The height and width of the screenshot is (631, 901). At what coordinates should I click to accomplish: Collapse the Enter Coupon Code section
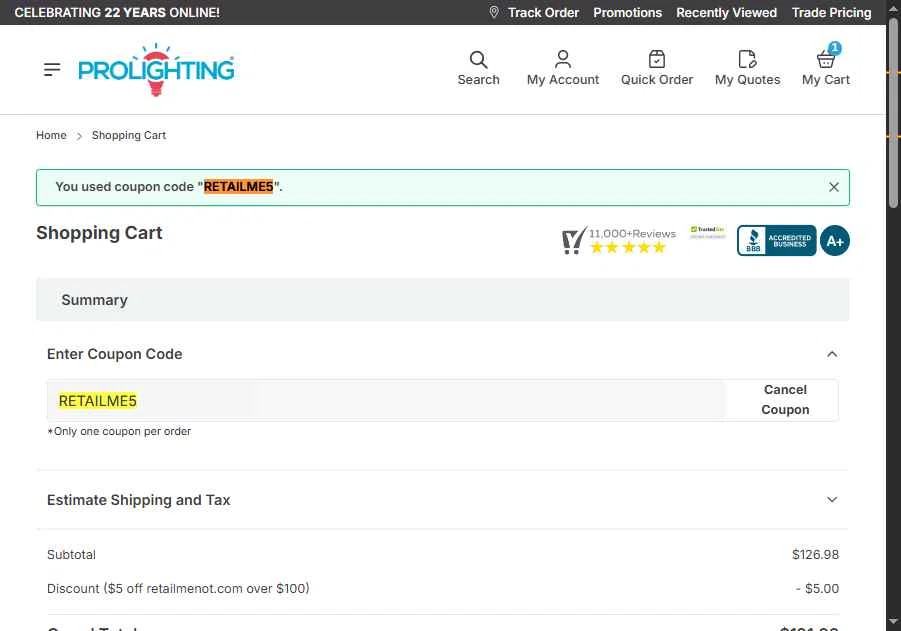point(831,354)
